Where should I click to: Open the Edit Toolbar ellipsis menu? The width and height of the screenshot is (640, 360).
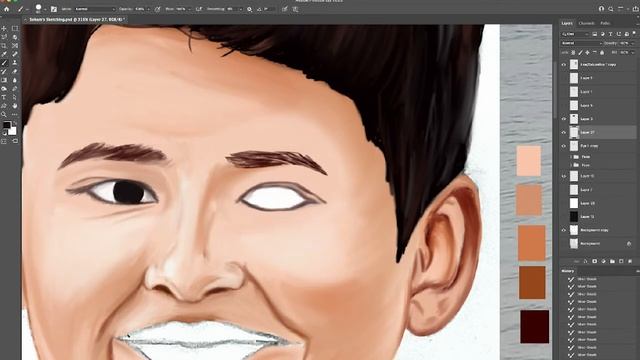[x=15, y=114]
